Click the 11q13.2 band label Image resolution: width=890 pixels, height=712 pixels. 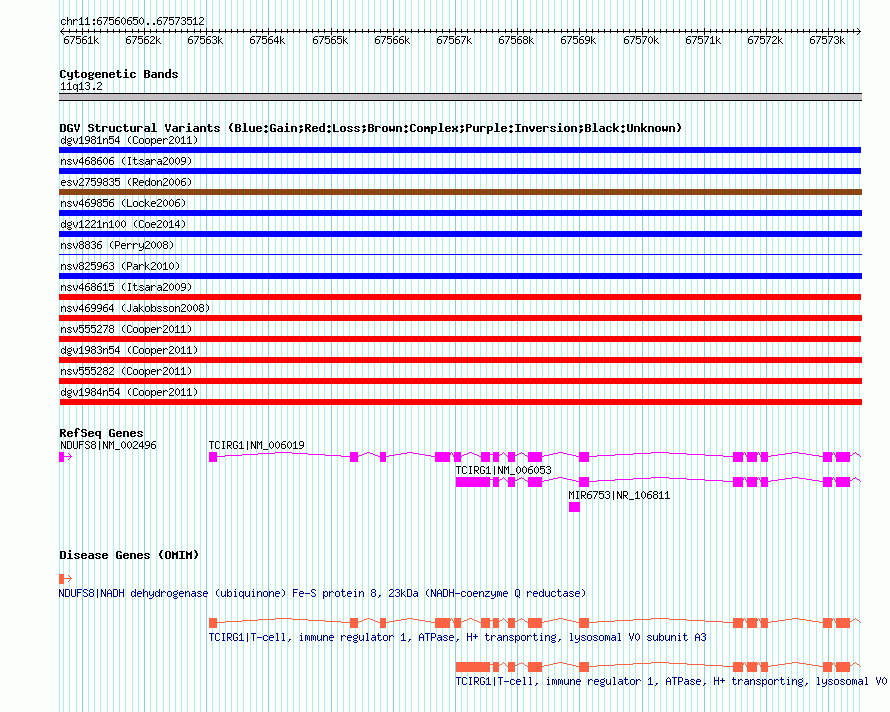81,86
